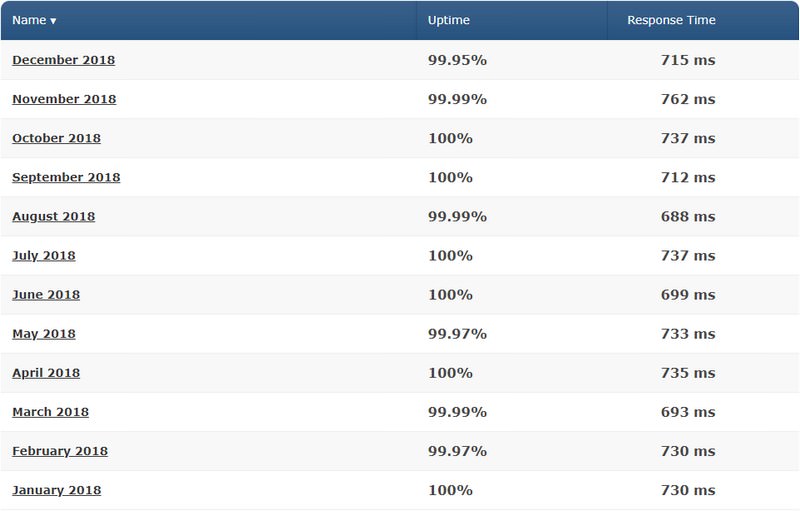Open the February 2018 link
The height and width of the screenshot is (511, 800).
pos(60,450)
